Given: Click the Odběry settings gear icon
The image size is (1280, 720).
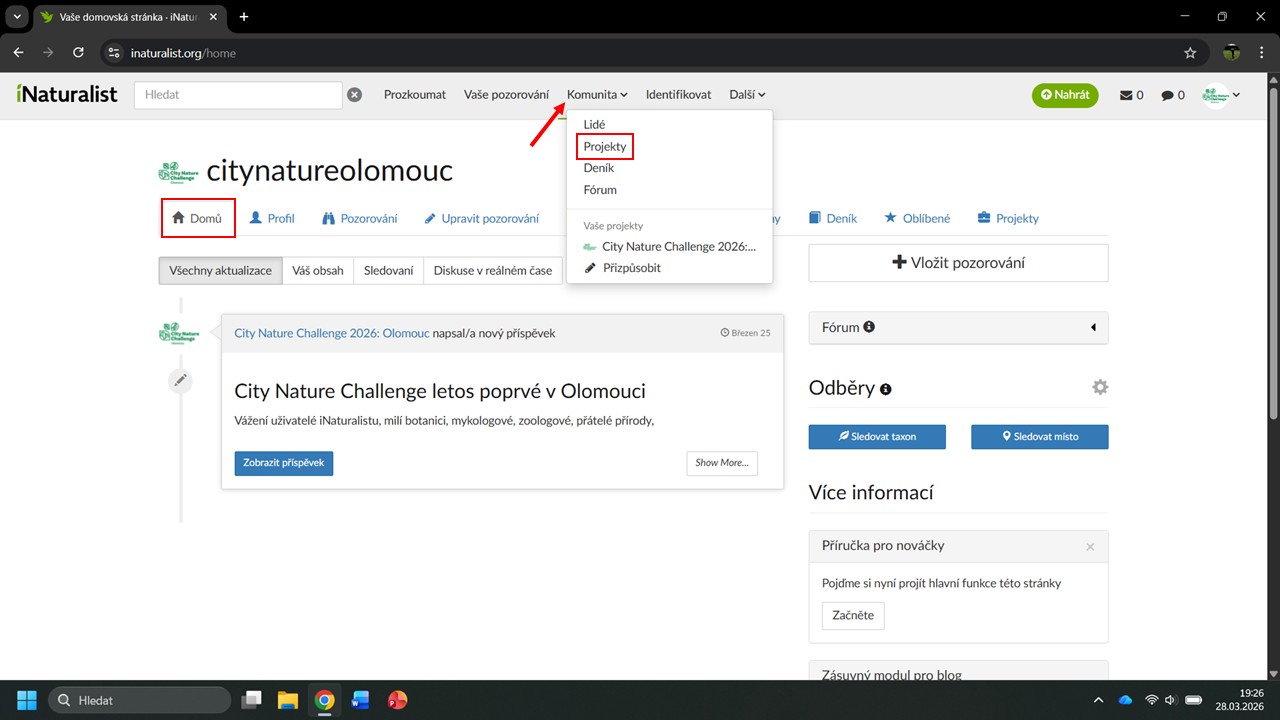Looking at the screenshot, I should [1100, 387].
